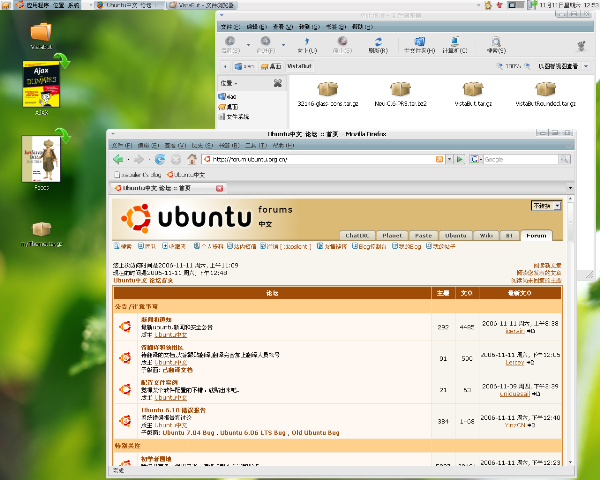The height and width of the screenshot is (480, 600).
Task: Open the Forward history dropdown in file manager
Action: (284, 45)
